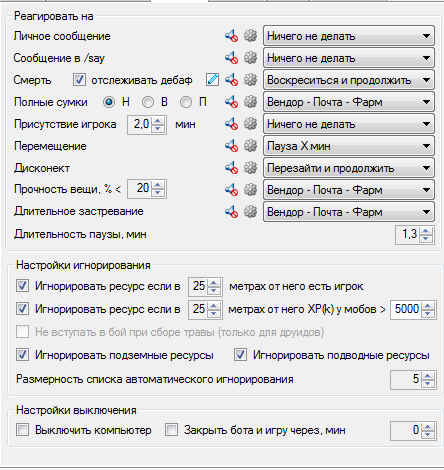444x470 pixels.
Task: Open Прочность вещи action dropdown
Action: tap(349, 190)
